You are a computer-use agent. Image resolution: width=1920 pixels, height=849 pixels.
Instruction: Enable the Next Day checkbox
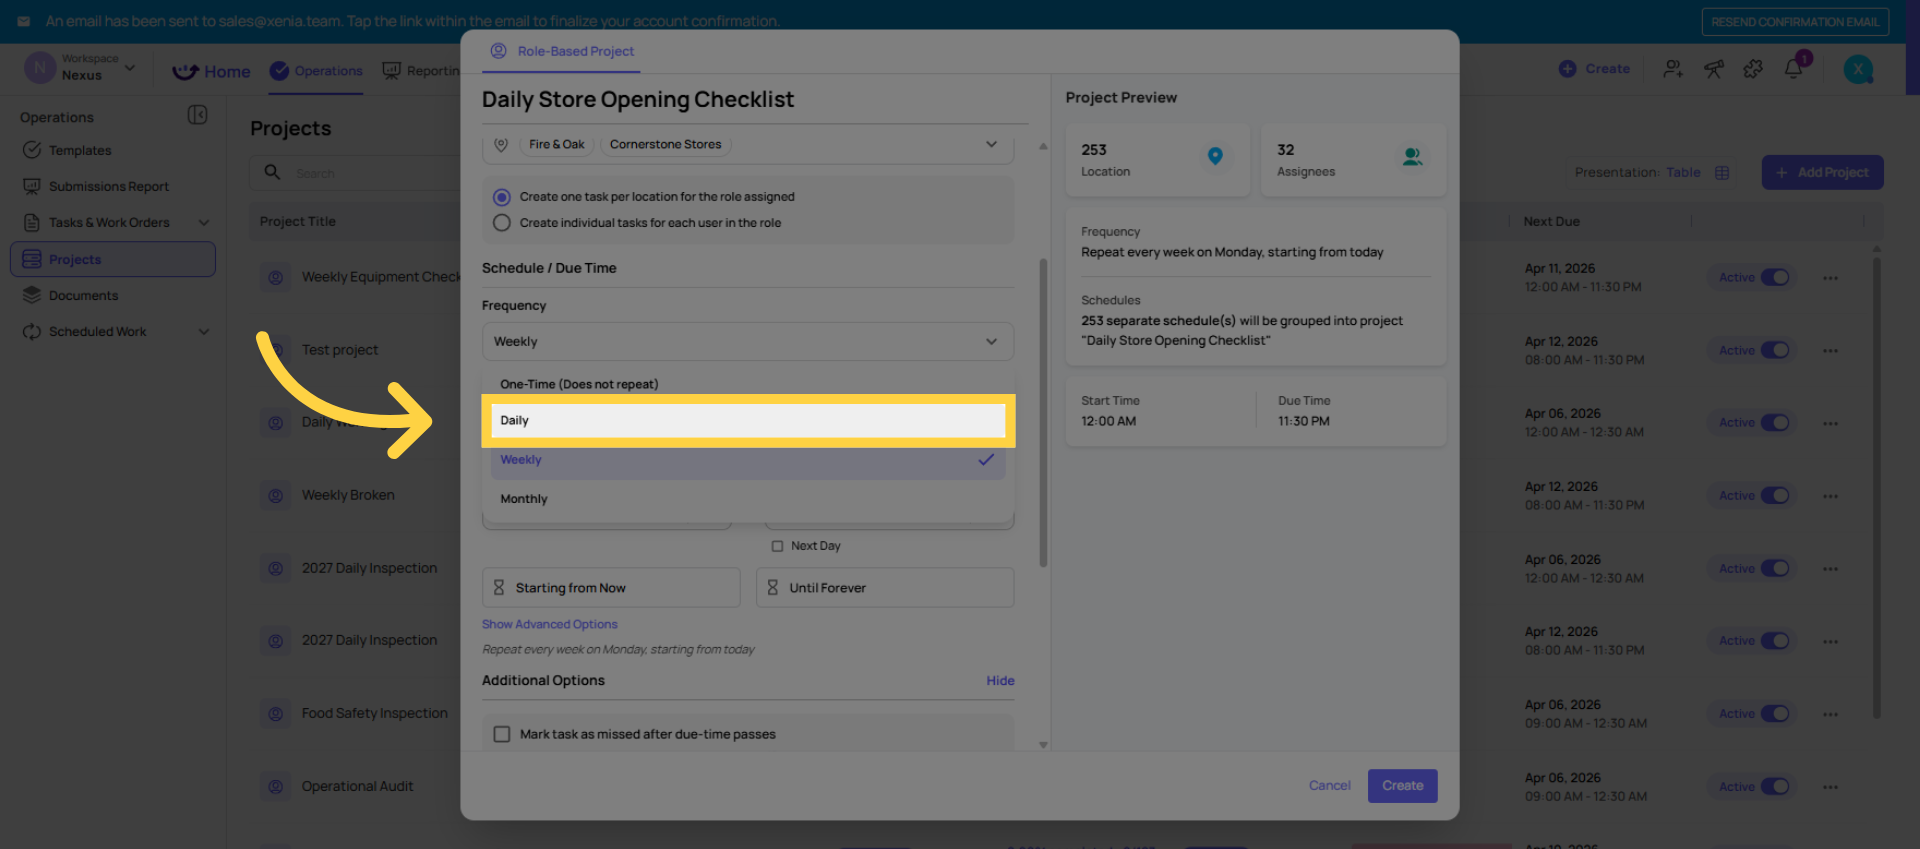coord(777,546)
